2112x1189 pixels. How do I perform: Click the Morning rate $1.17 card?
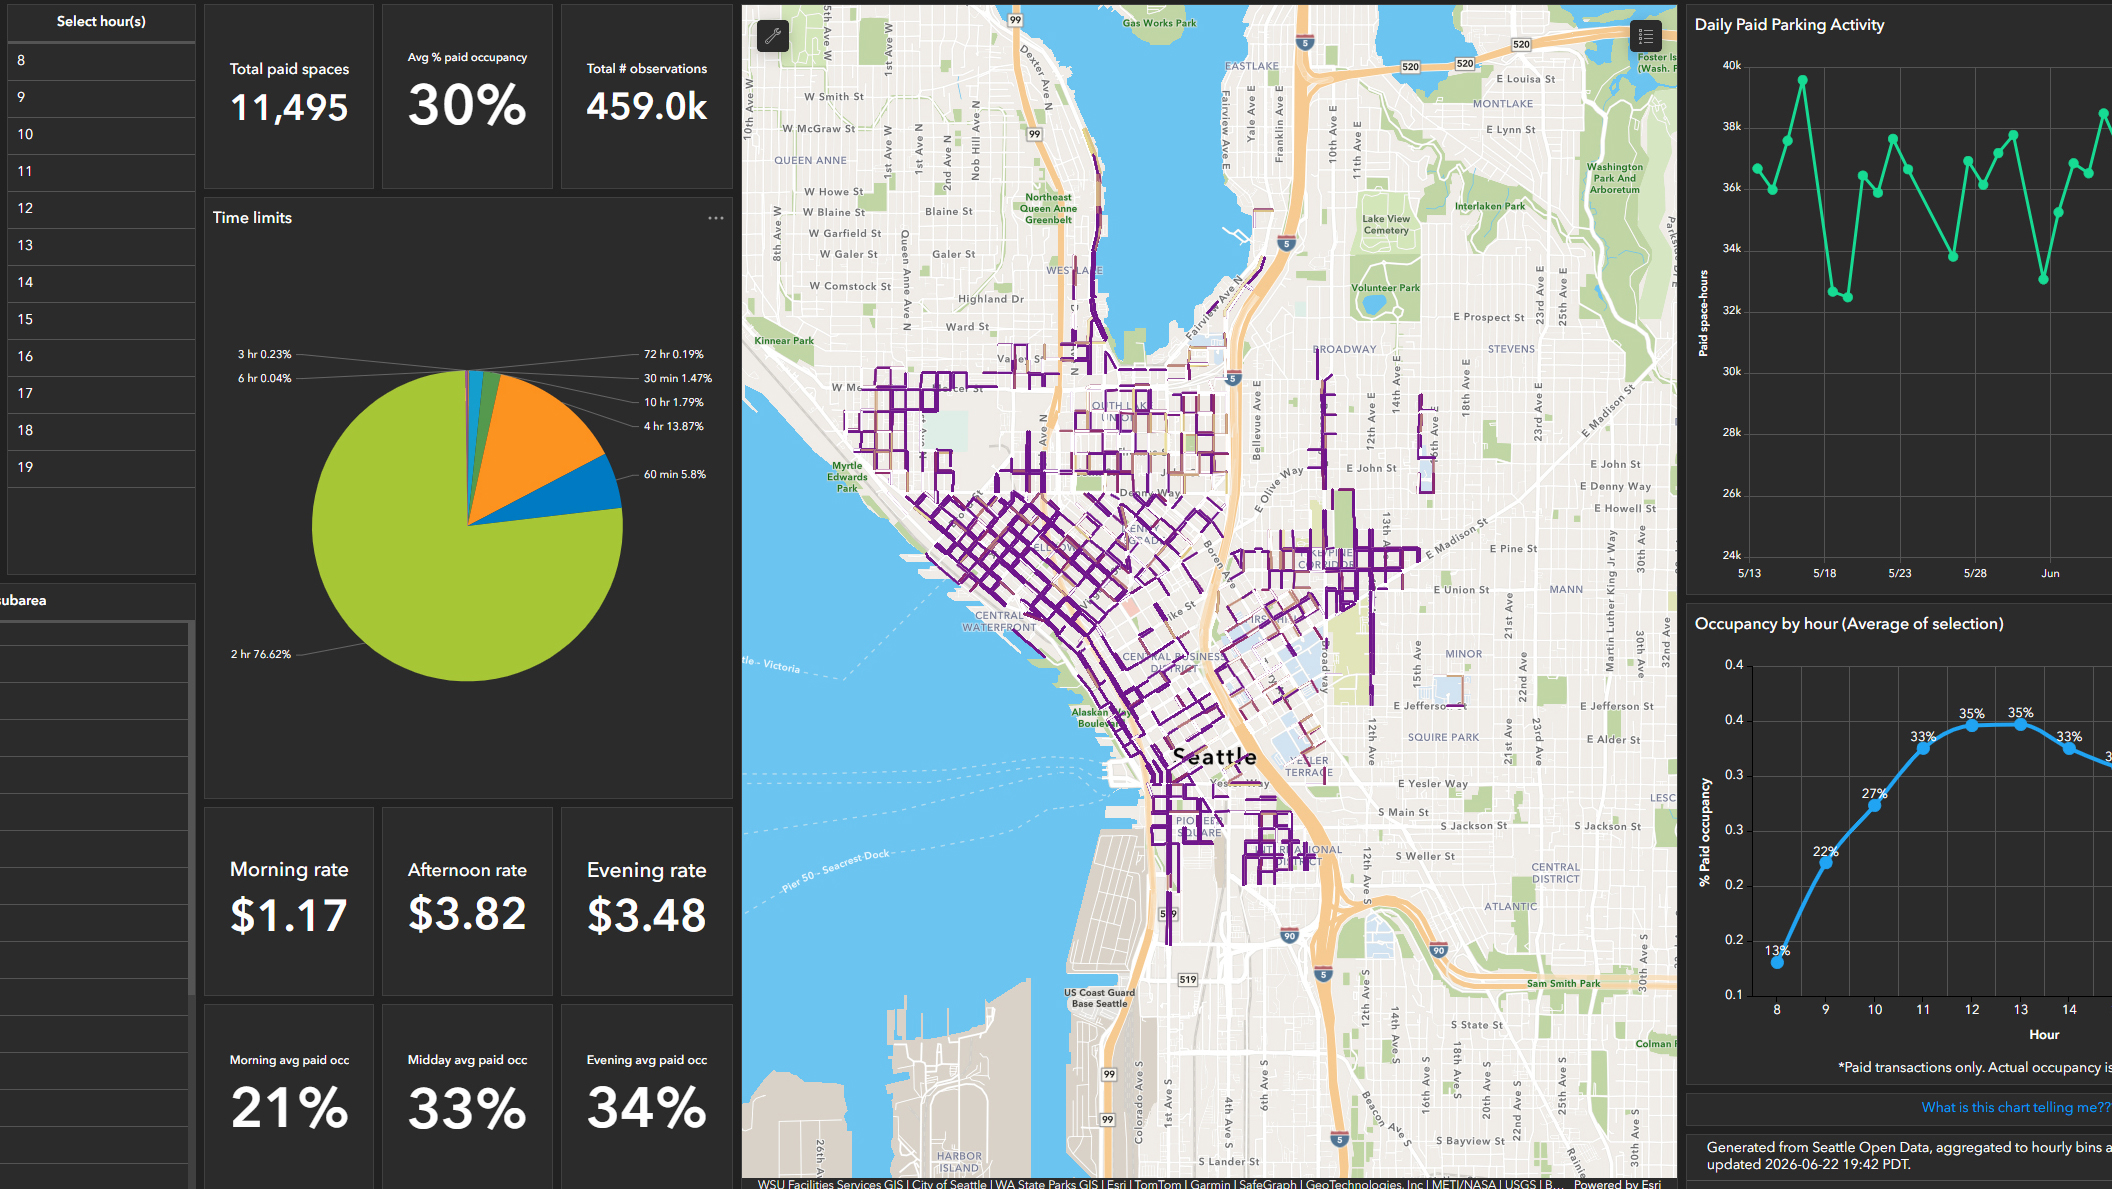(x=289, y=901)
